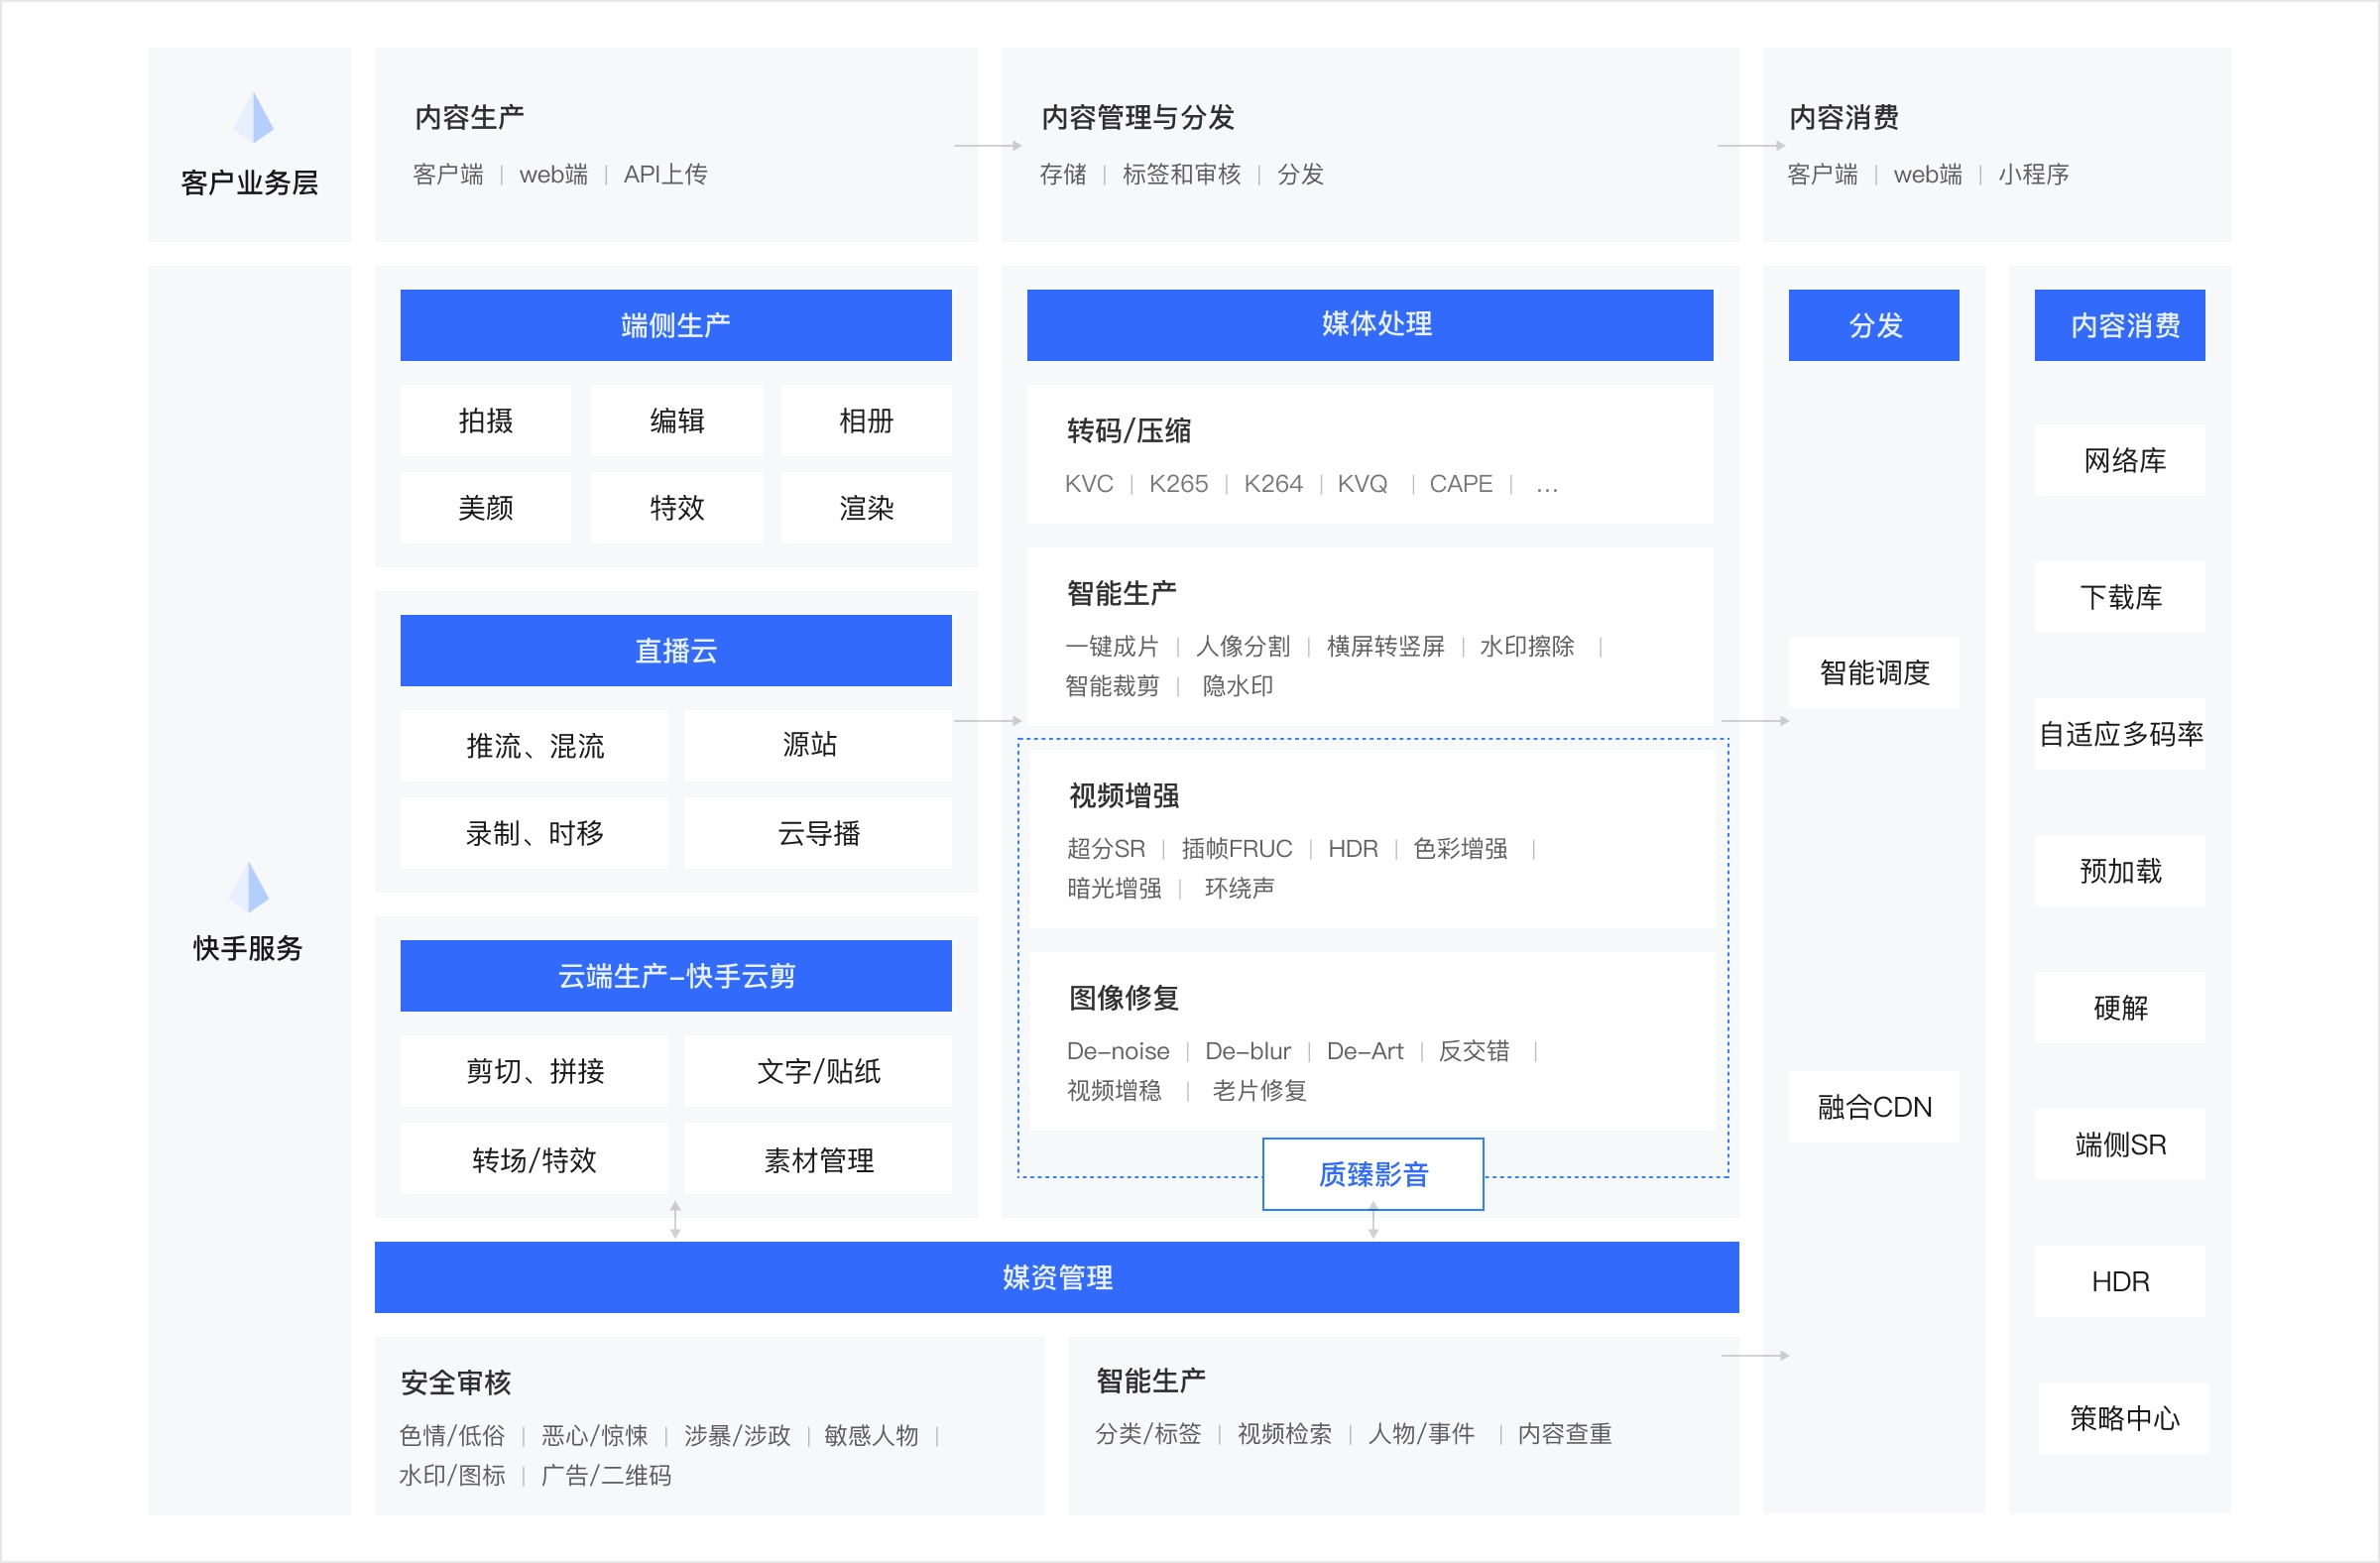2380x1563 pixels.
Task: Select the 端侧生产 header block
Action: click(x=676, y=325)
